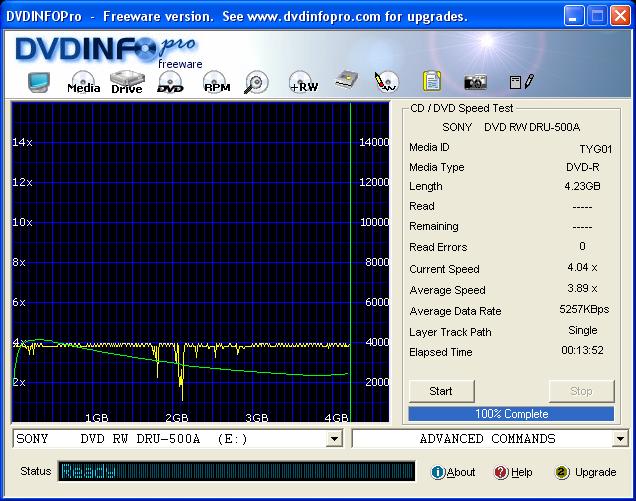Click the Layer Track Path Single value
This screenshot has width=636, height=501.
[x=582, y=330]
